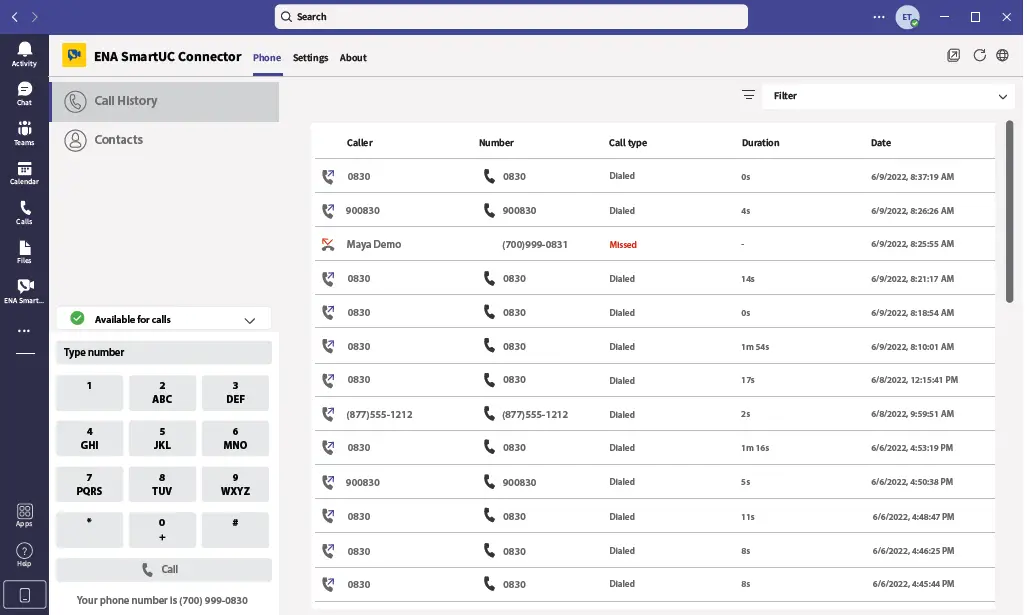Open the language globe icon
Screen dimensions: 1027x615
click(1002, 55)
